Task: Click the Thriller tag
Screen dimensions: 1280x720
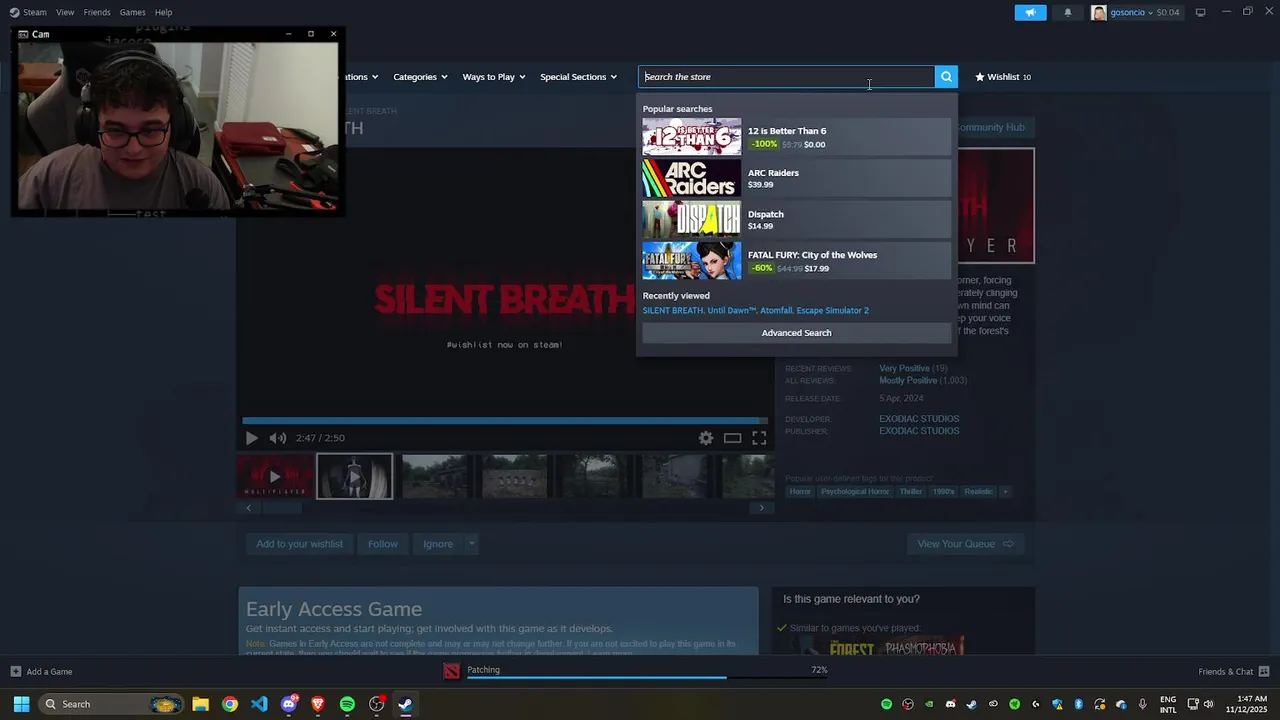Action: 911,492
